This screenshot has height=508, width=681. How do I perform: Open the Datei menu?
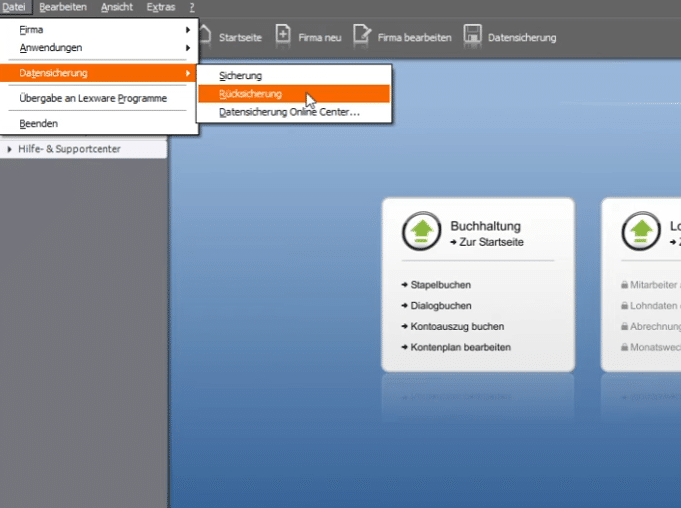pyautogui.click(x=14, y=7)
